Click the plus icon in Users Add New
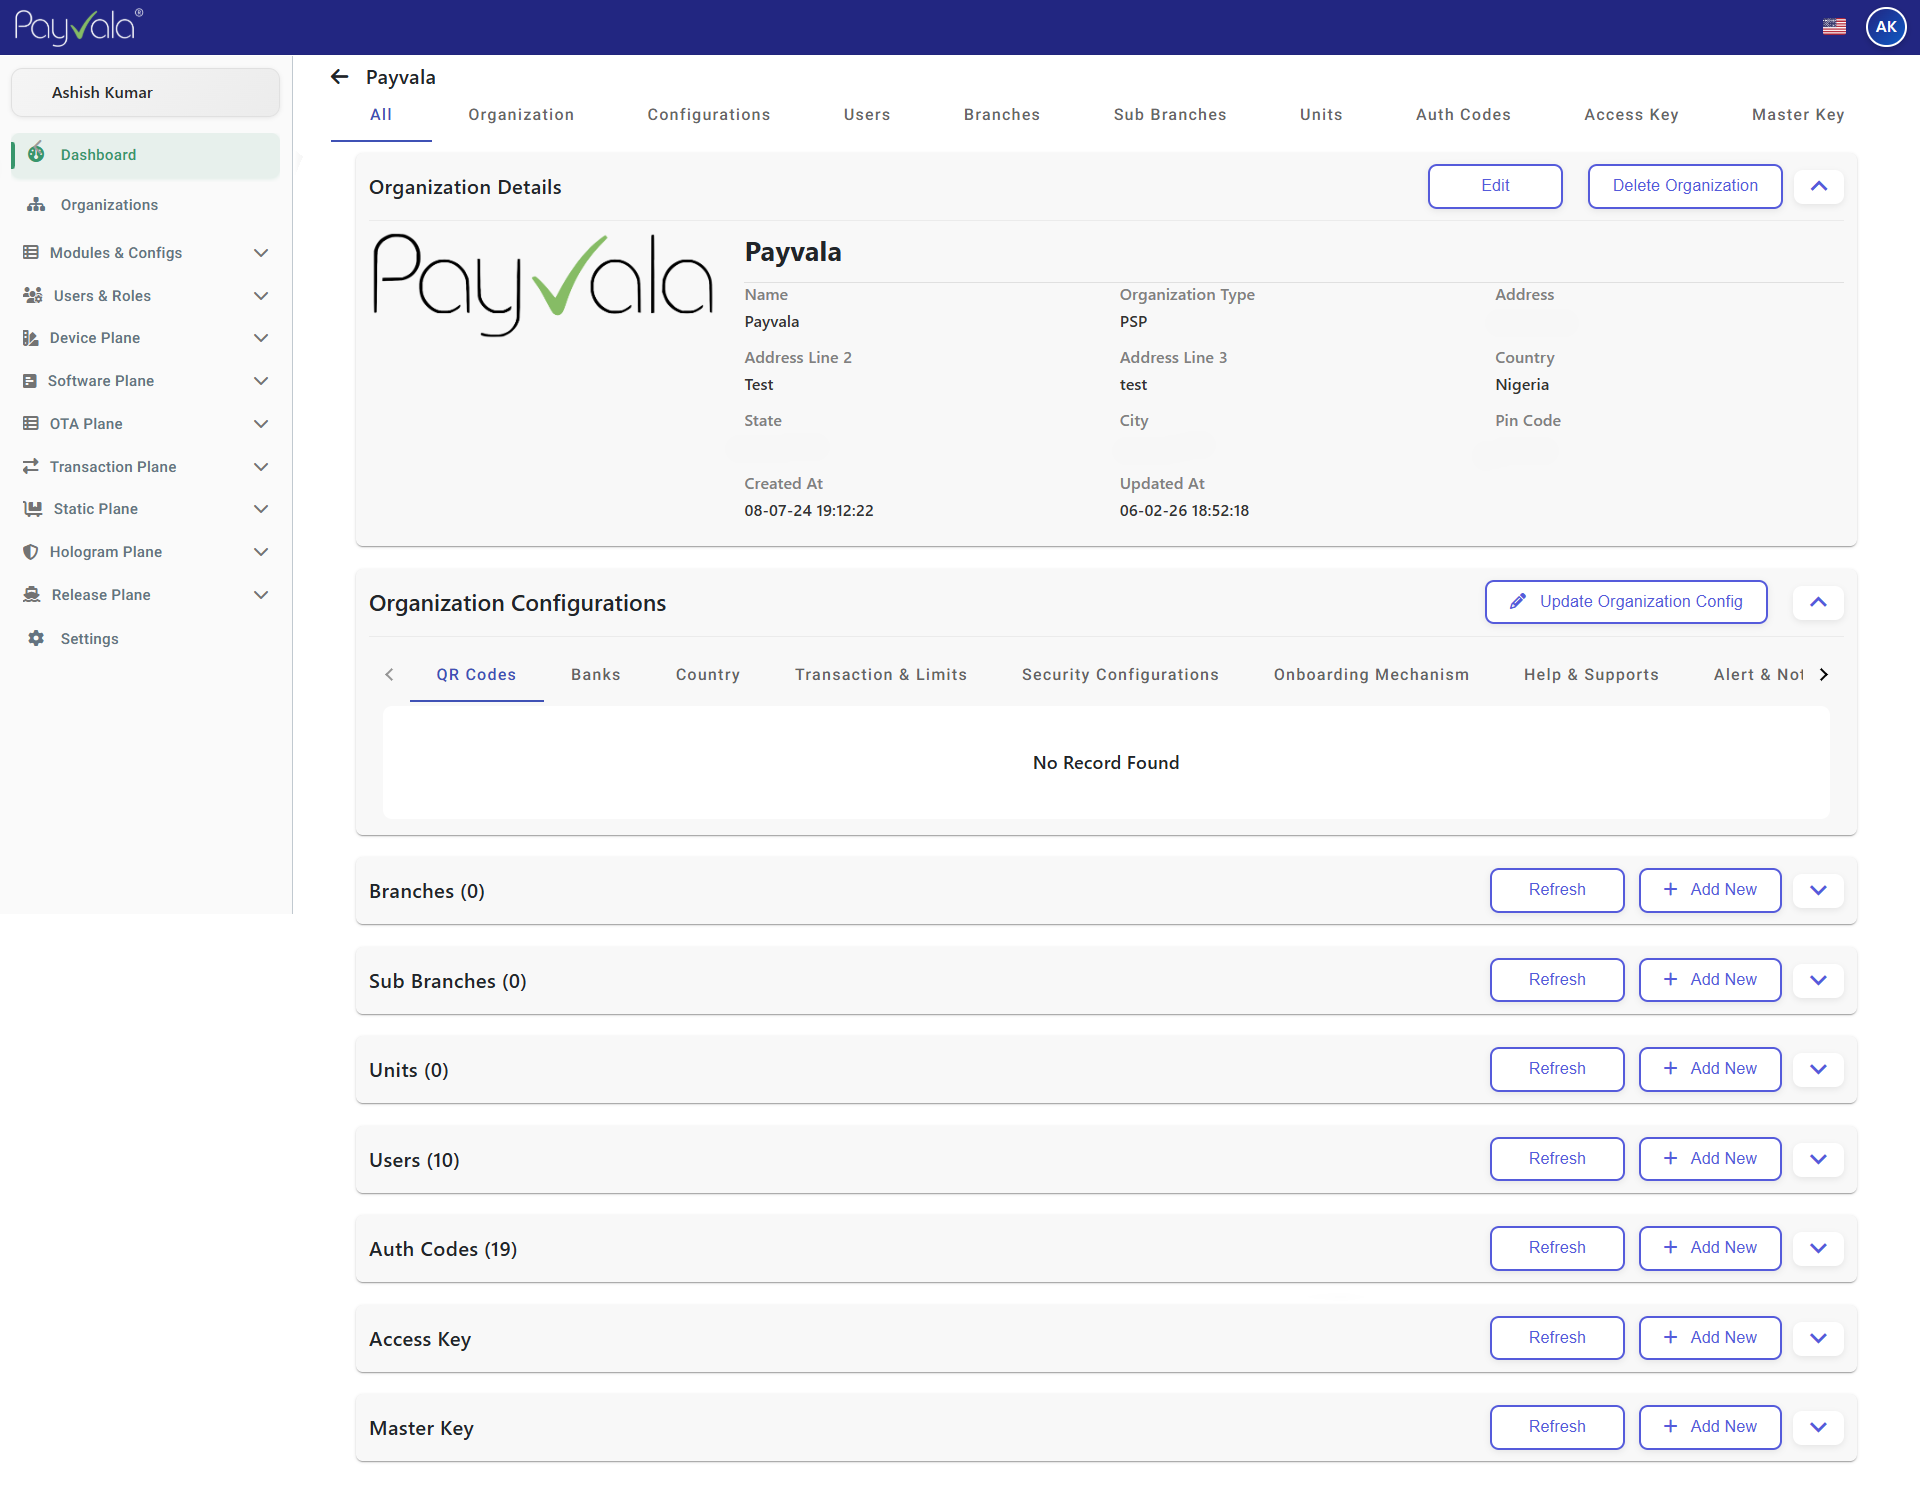 (1670, 1158)
